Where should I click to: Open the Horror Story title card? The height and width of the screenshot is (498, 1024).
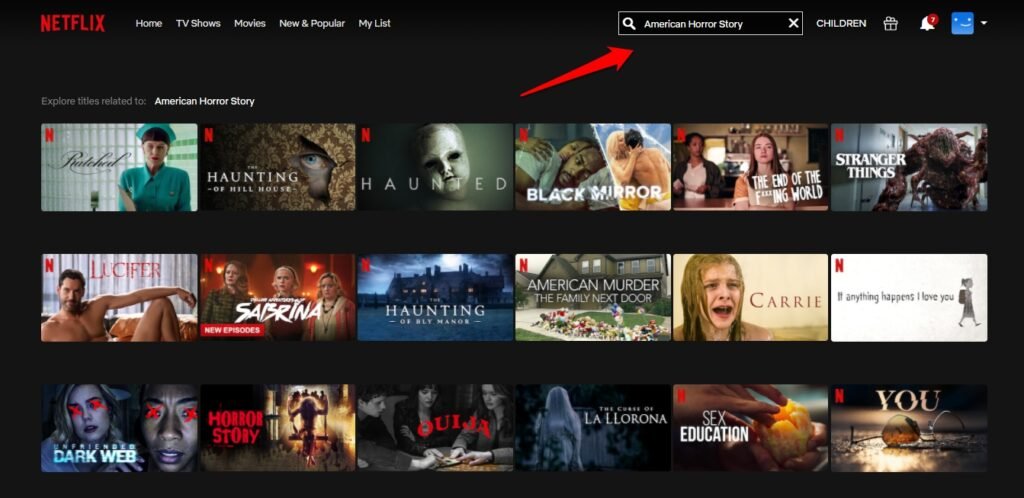pos(278,428)
